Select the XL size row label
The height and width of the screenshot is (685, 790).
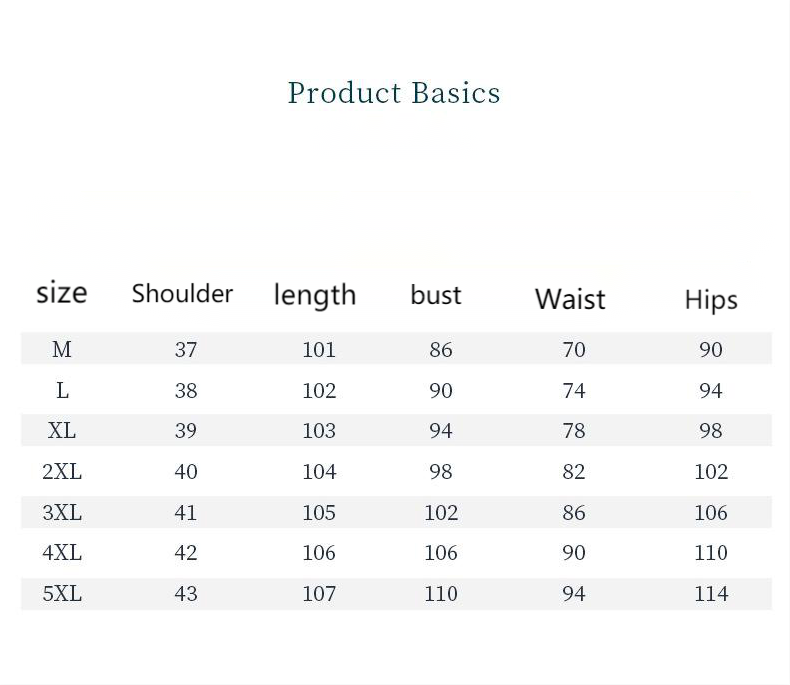(62, 431)
